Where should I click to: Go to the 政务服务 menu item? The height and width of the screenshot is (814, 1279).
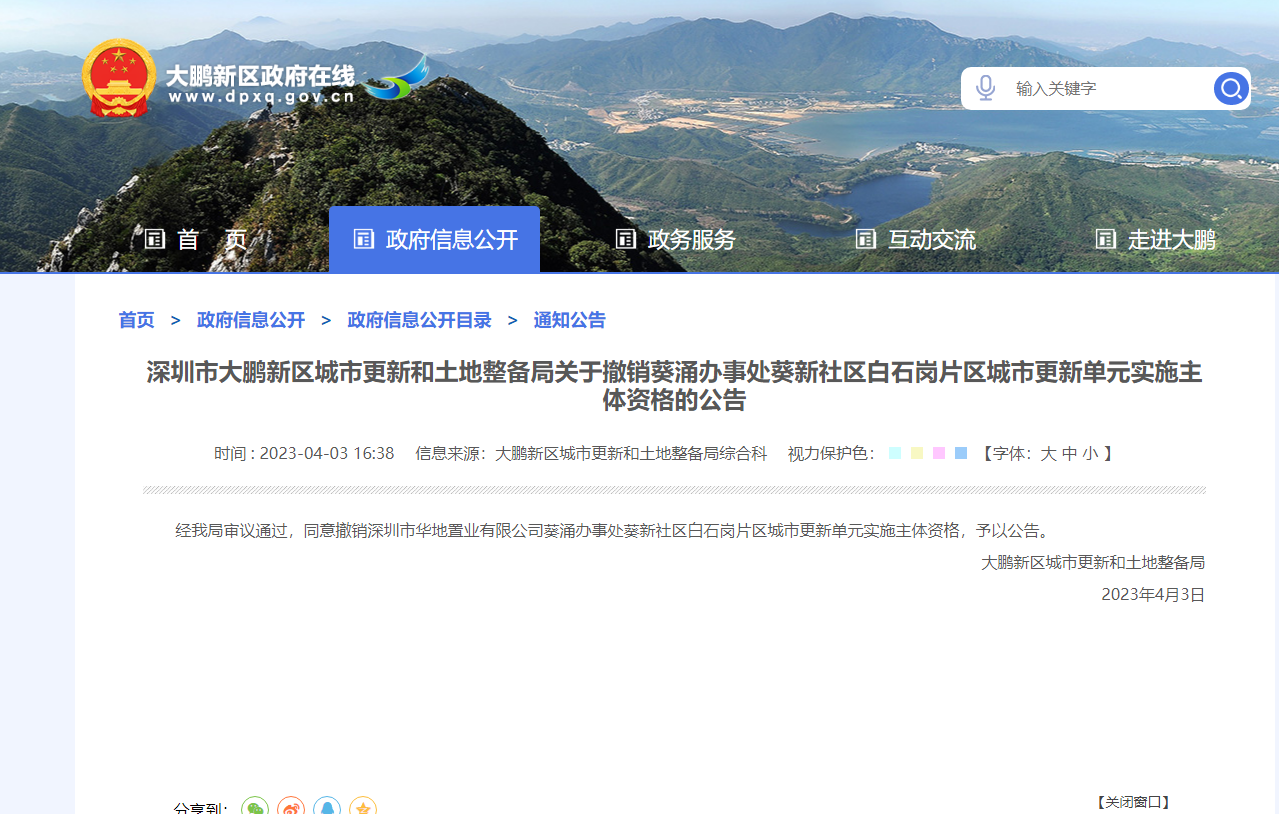point(675,240)
